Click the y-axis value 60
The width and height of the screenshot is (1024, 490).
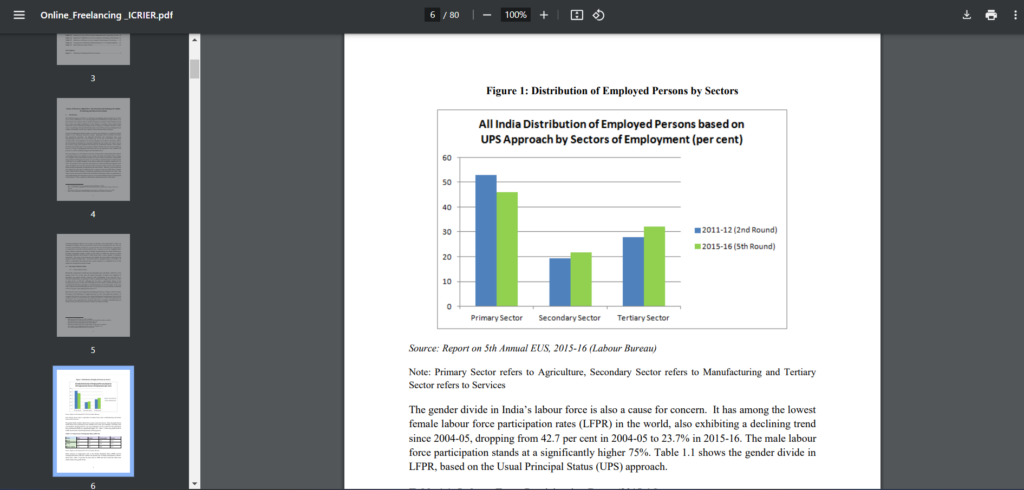click(x=447, y=157)
